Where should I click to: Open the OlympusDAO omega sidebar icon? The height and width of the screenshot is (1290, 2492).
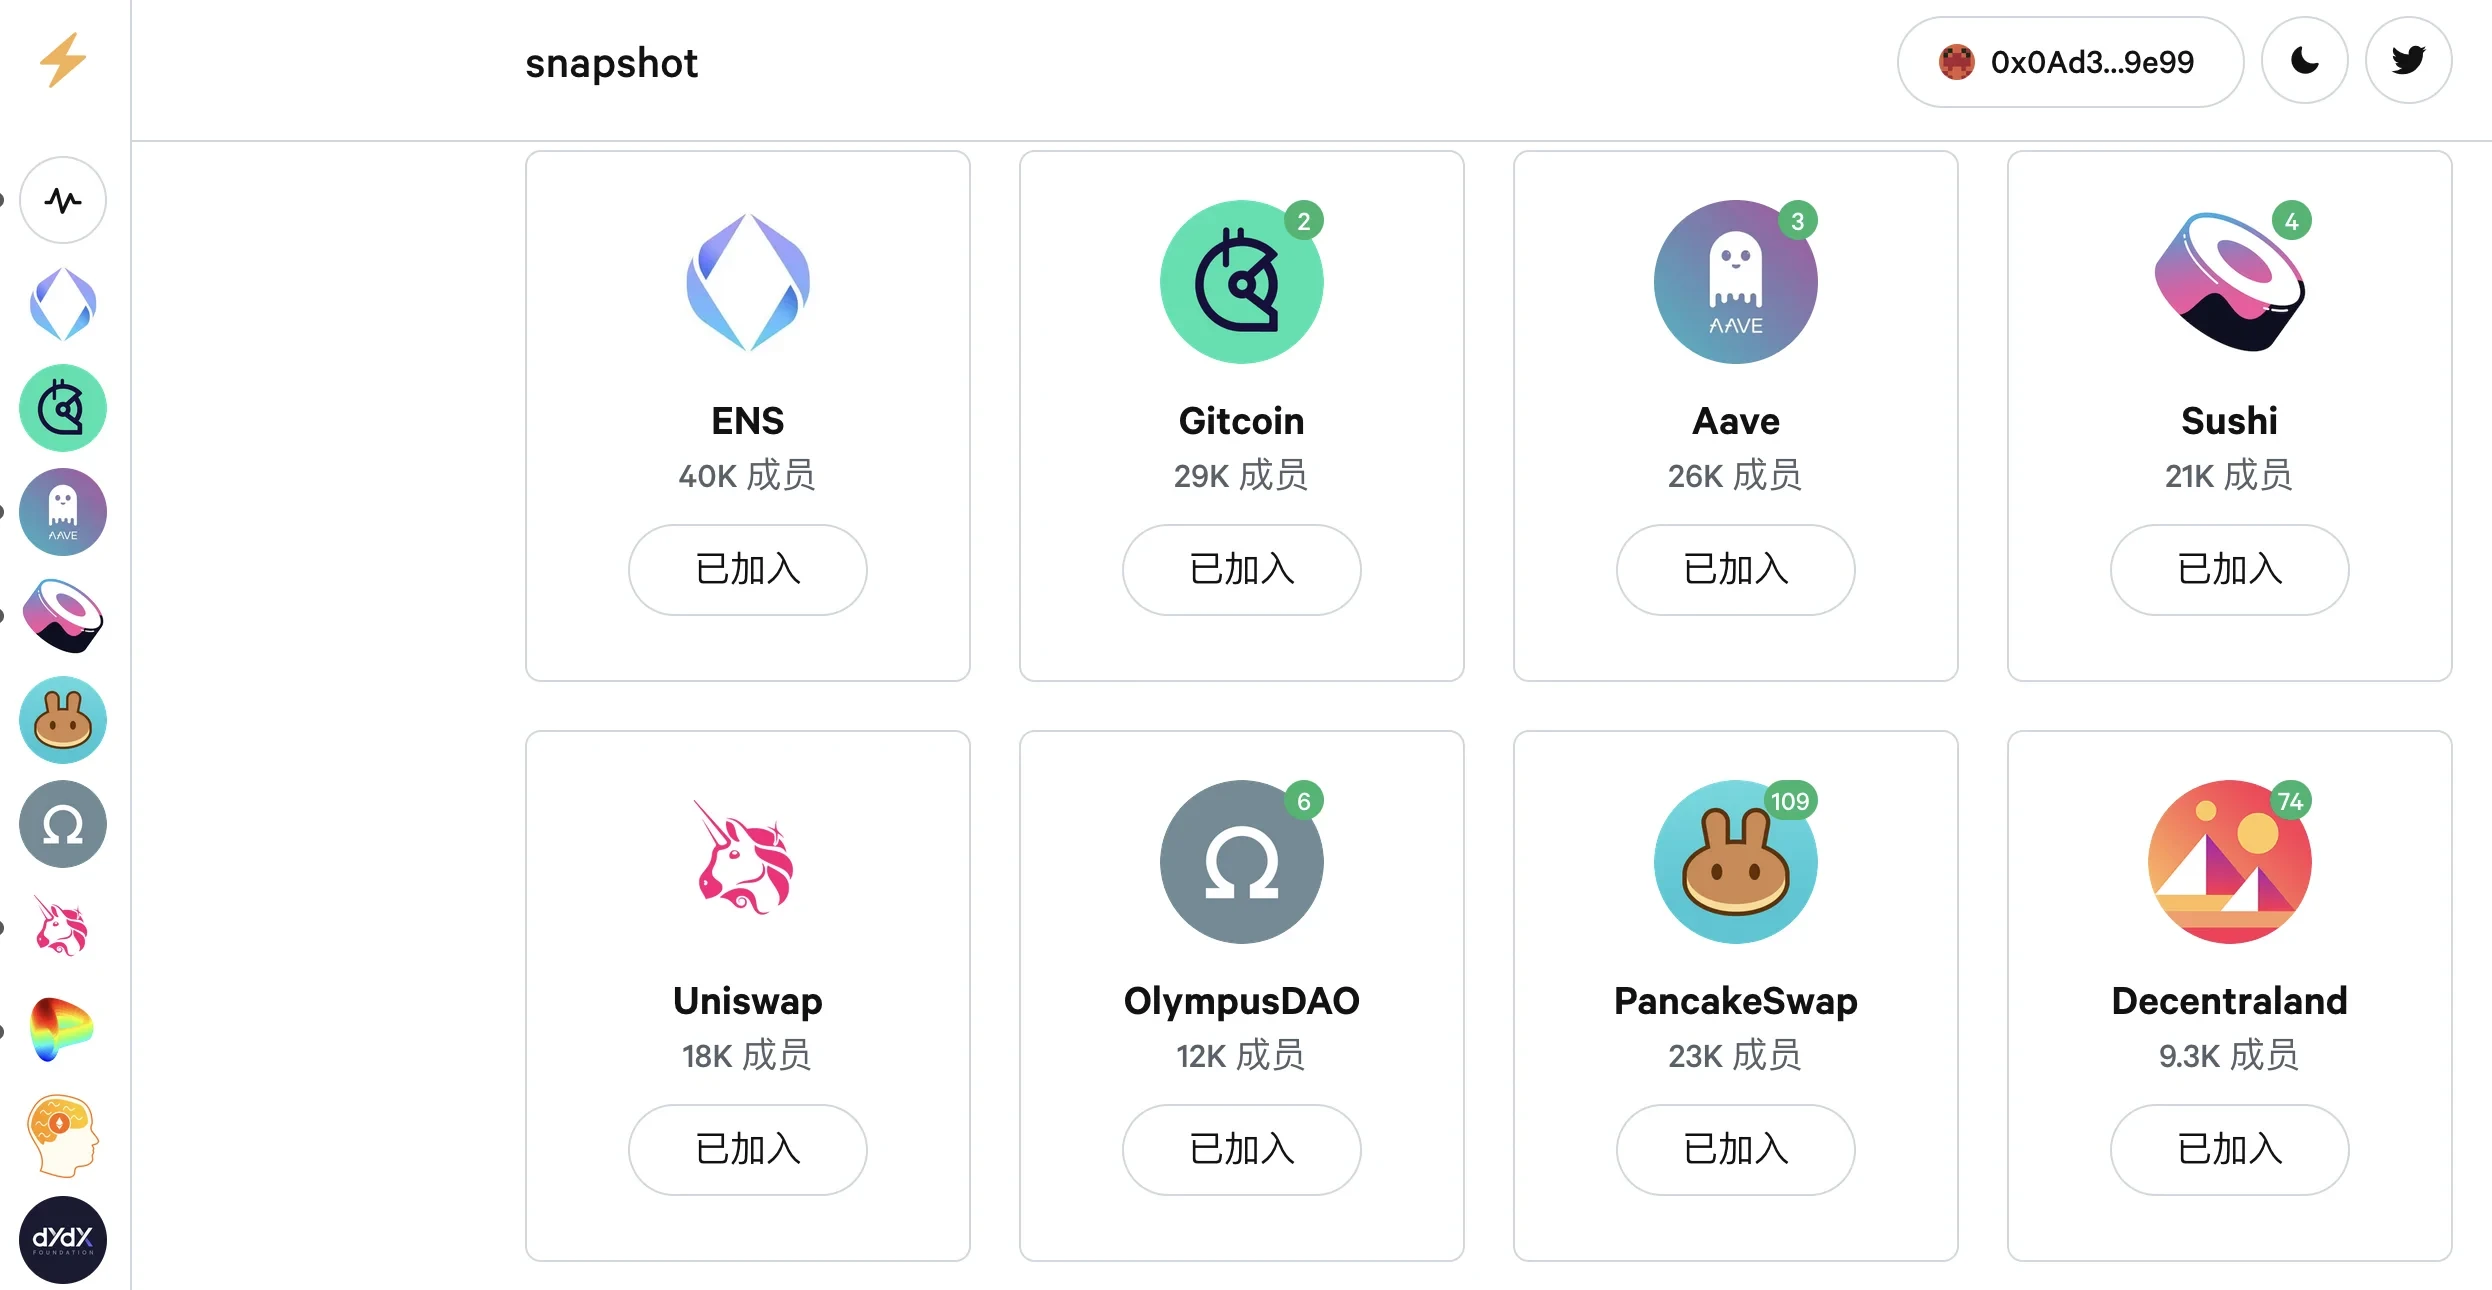(63, 824)
